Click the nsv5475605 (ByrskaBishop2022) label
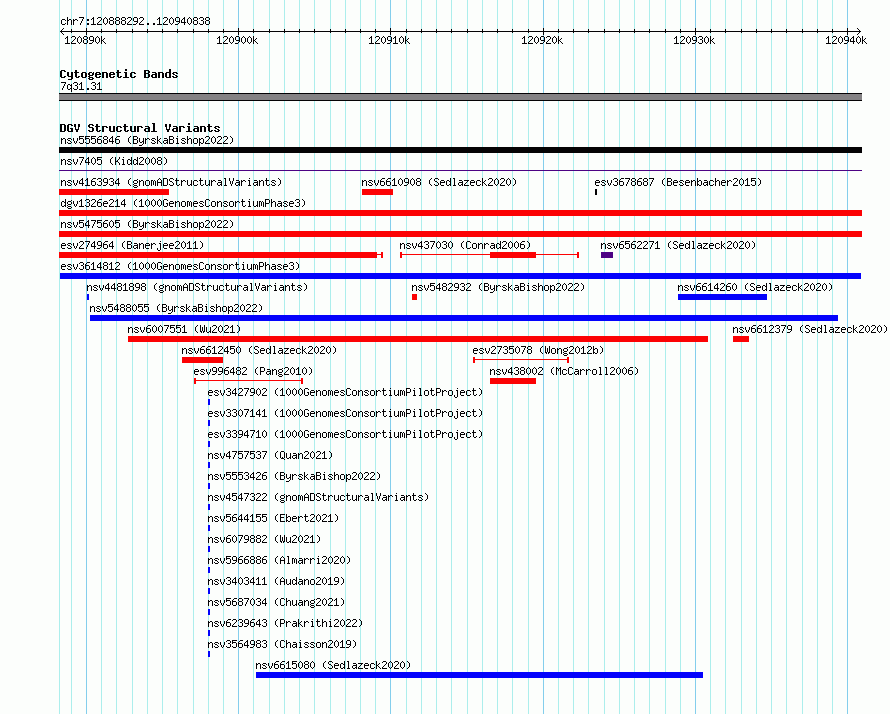Viewport: 890px width, 714px height. point(147,224)
